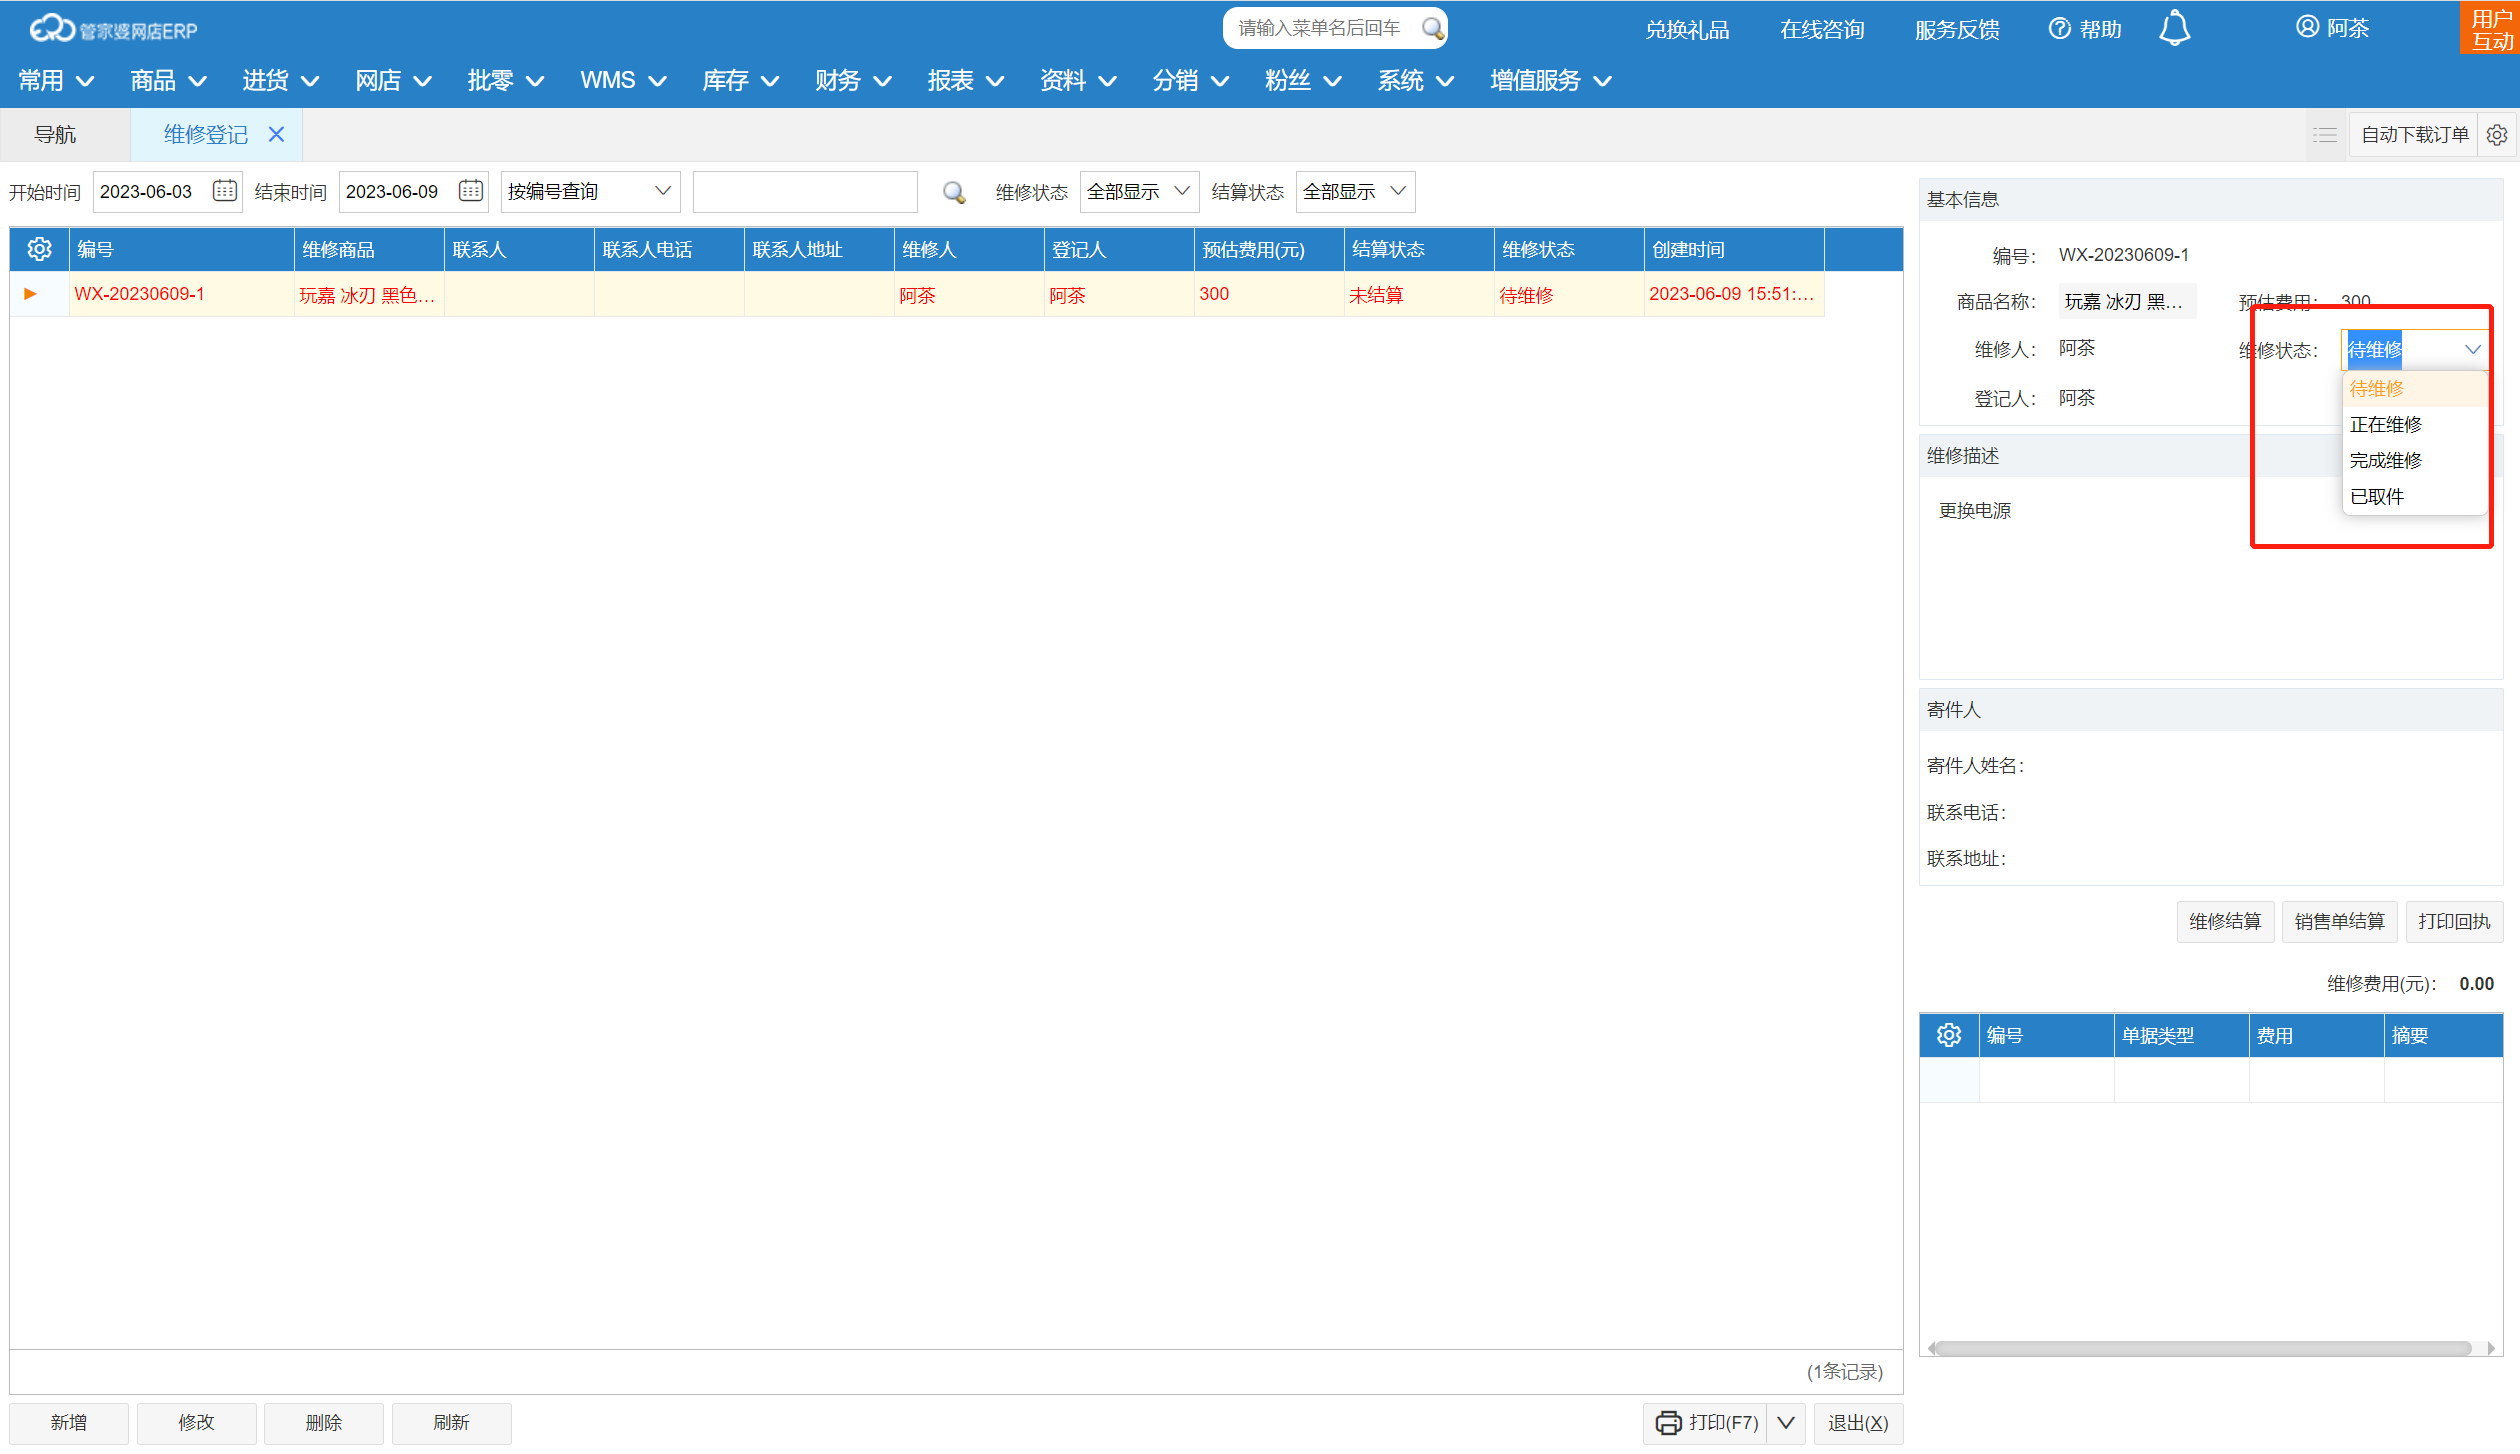Click the help question mark icon
The height and width of the screenshot is (1454, 2520).
(x=2059, y=28)
